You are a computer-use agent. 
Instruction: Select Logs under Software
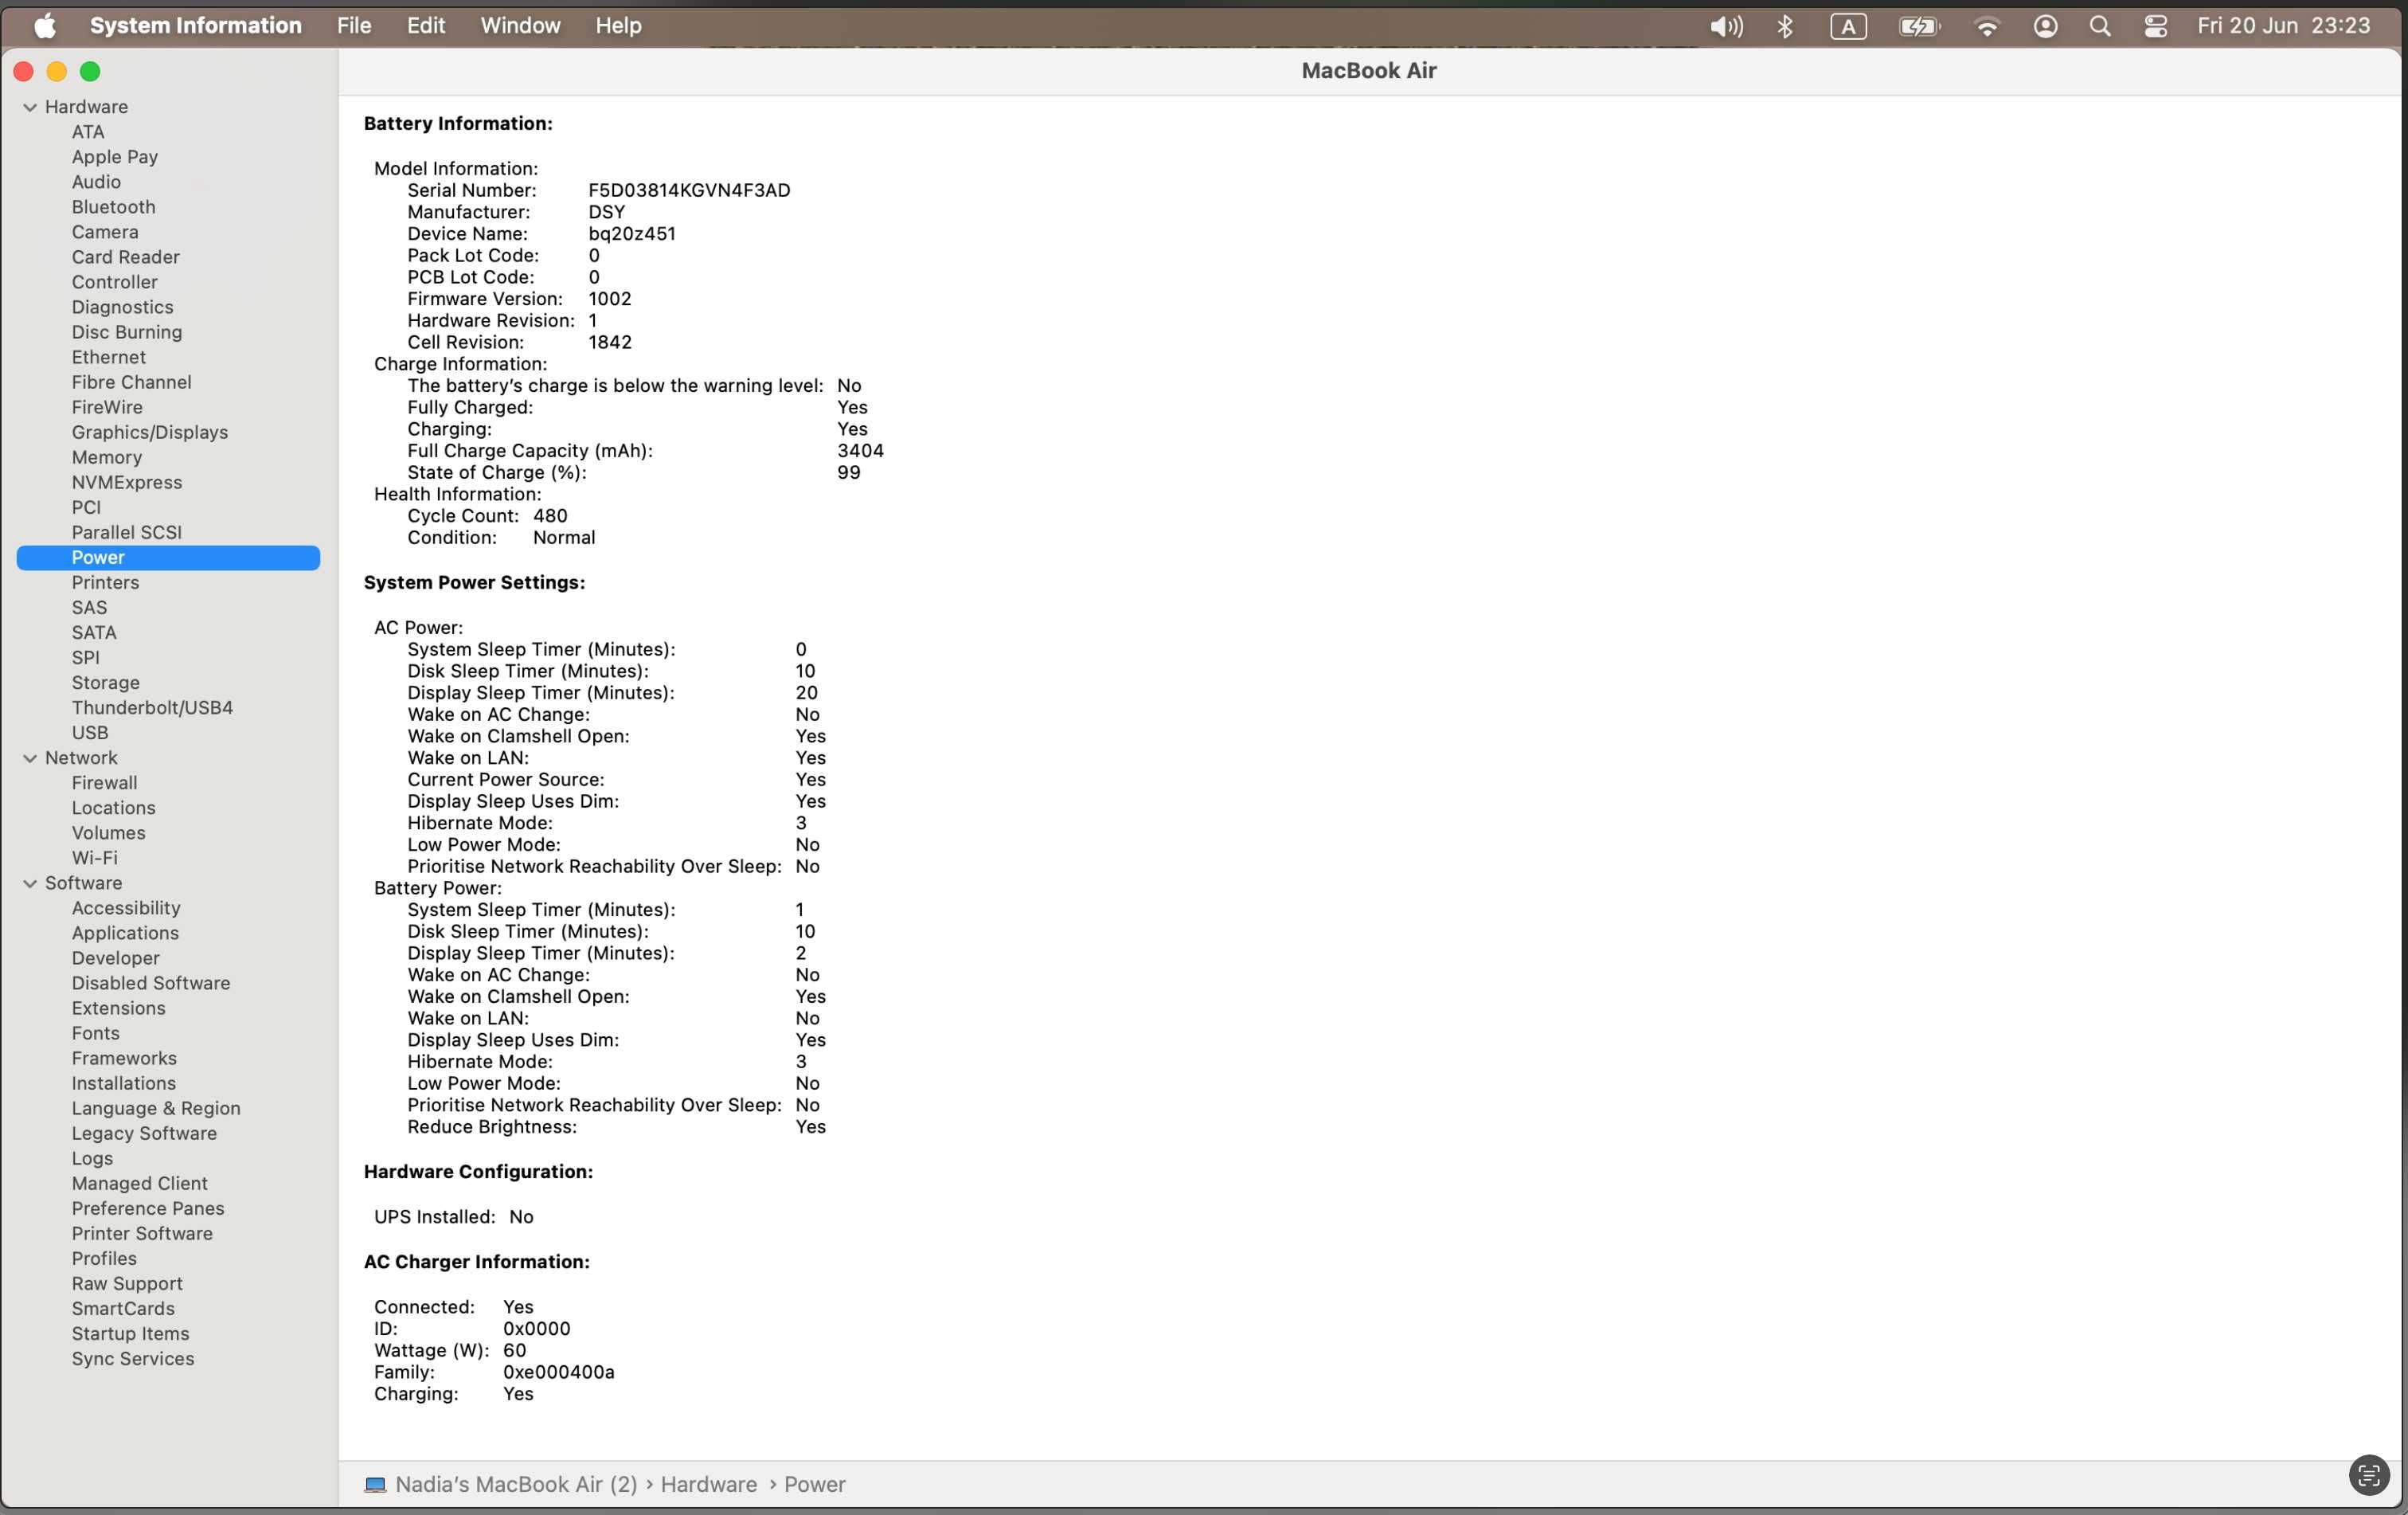[92, 1158]
